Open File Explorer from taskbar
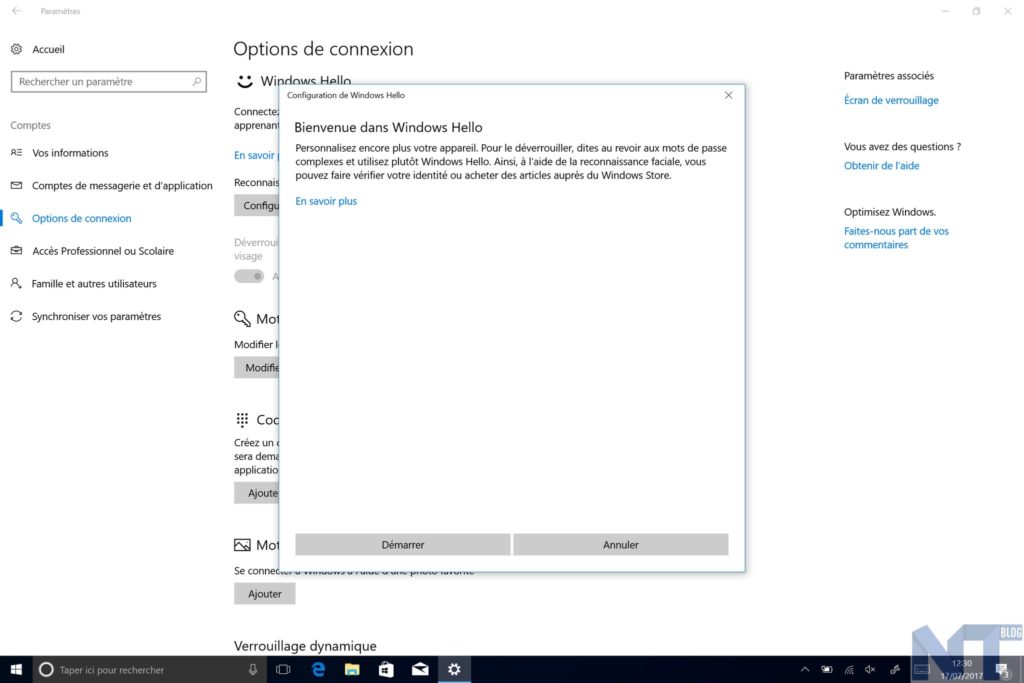Image resolution: width=1024 pixels, height=683 pixels. (352, 669)
